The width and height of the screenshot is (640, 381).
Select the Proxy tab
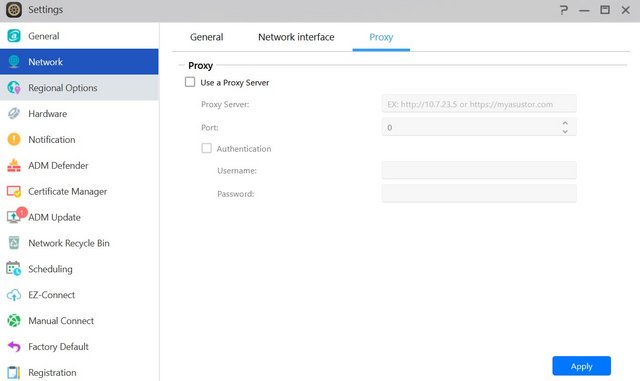point(381,37)
